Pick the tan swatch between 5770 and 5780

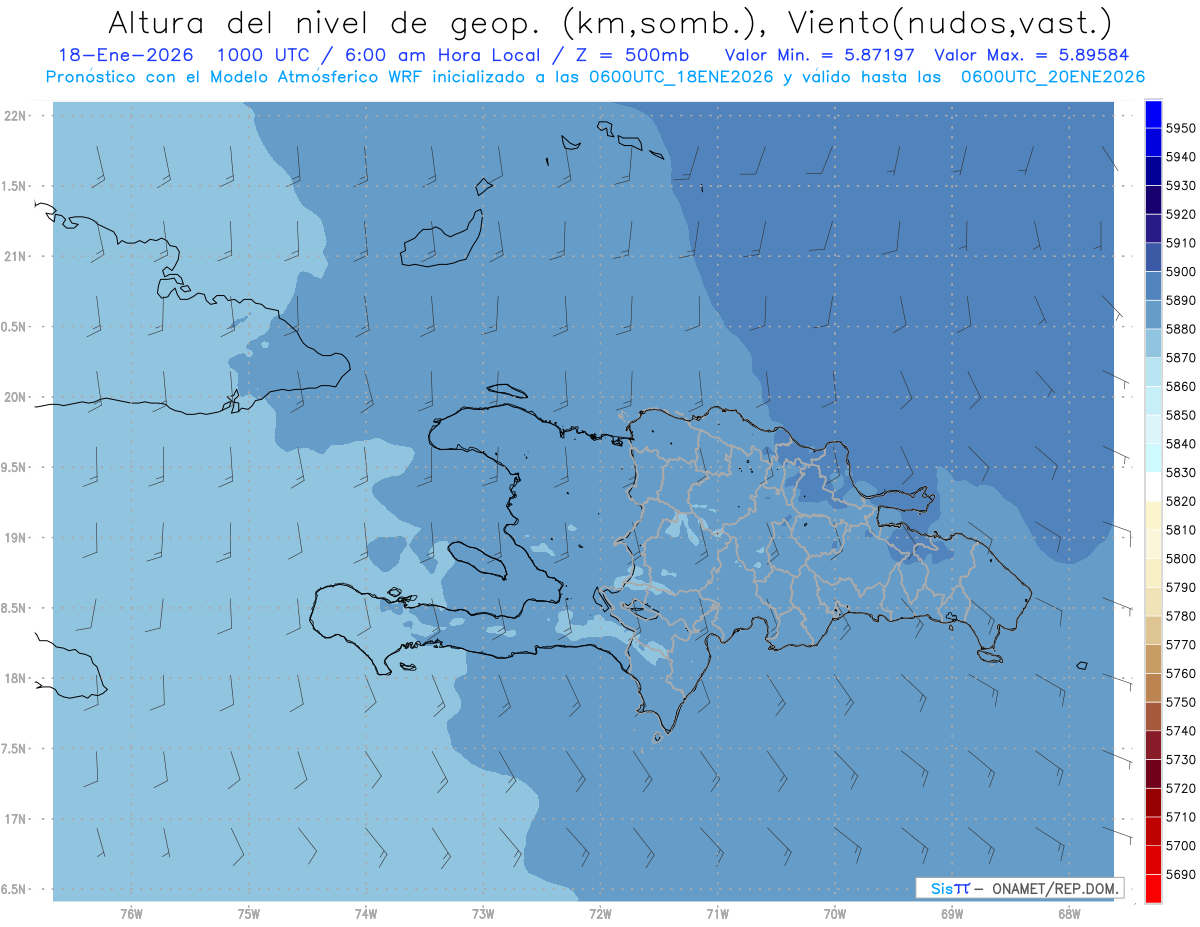pyautogui.click(x=1153, y=630)
